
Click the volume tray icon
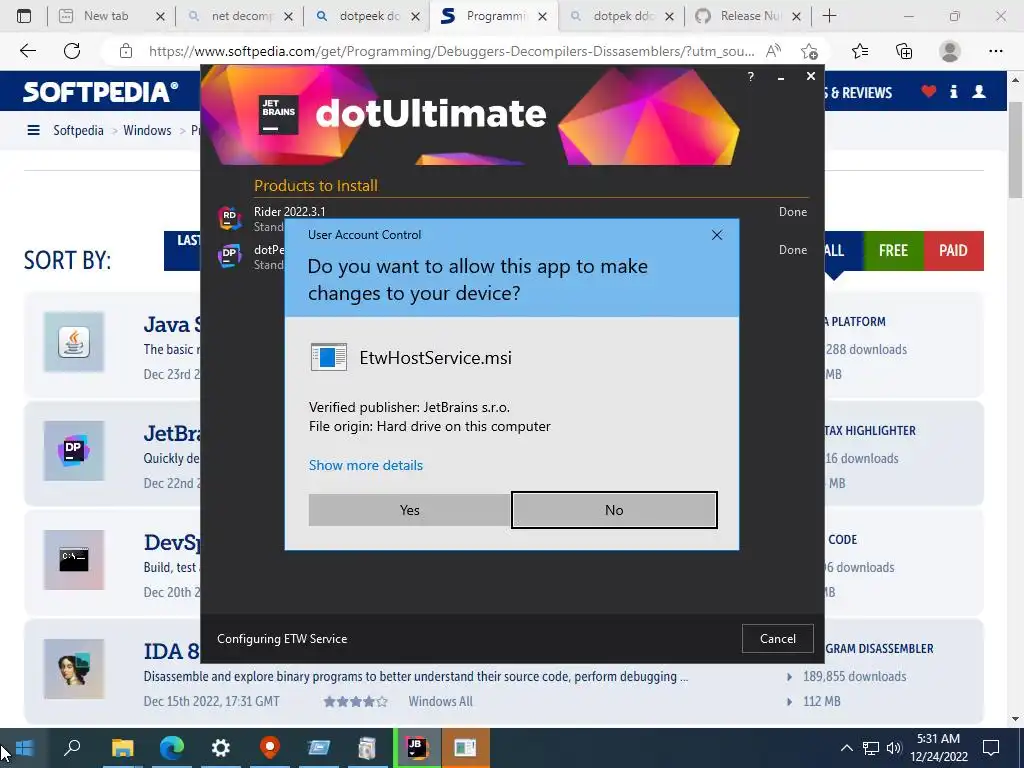[894, 748]
